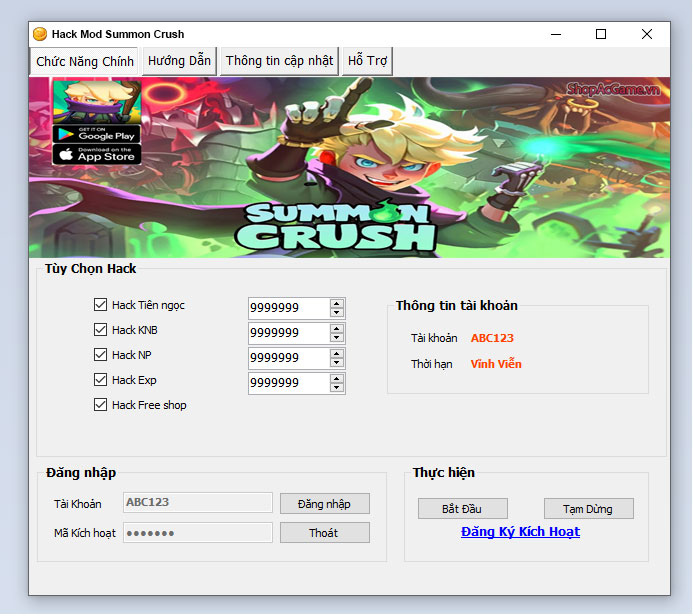Increase the Hack NP value with up arrow
Viewport: 693px width, 616px height.
(x=337, y=354)
